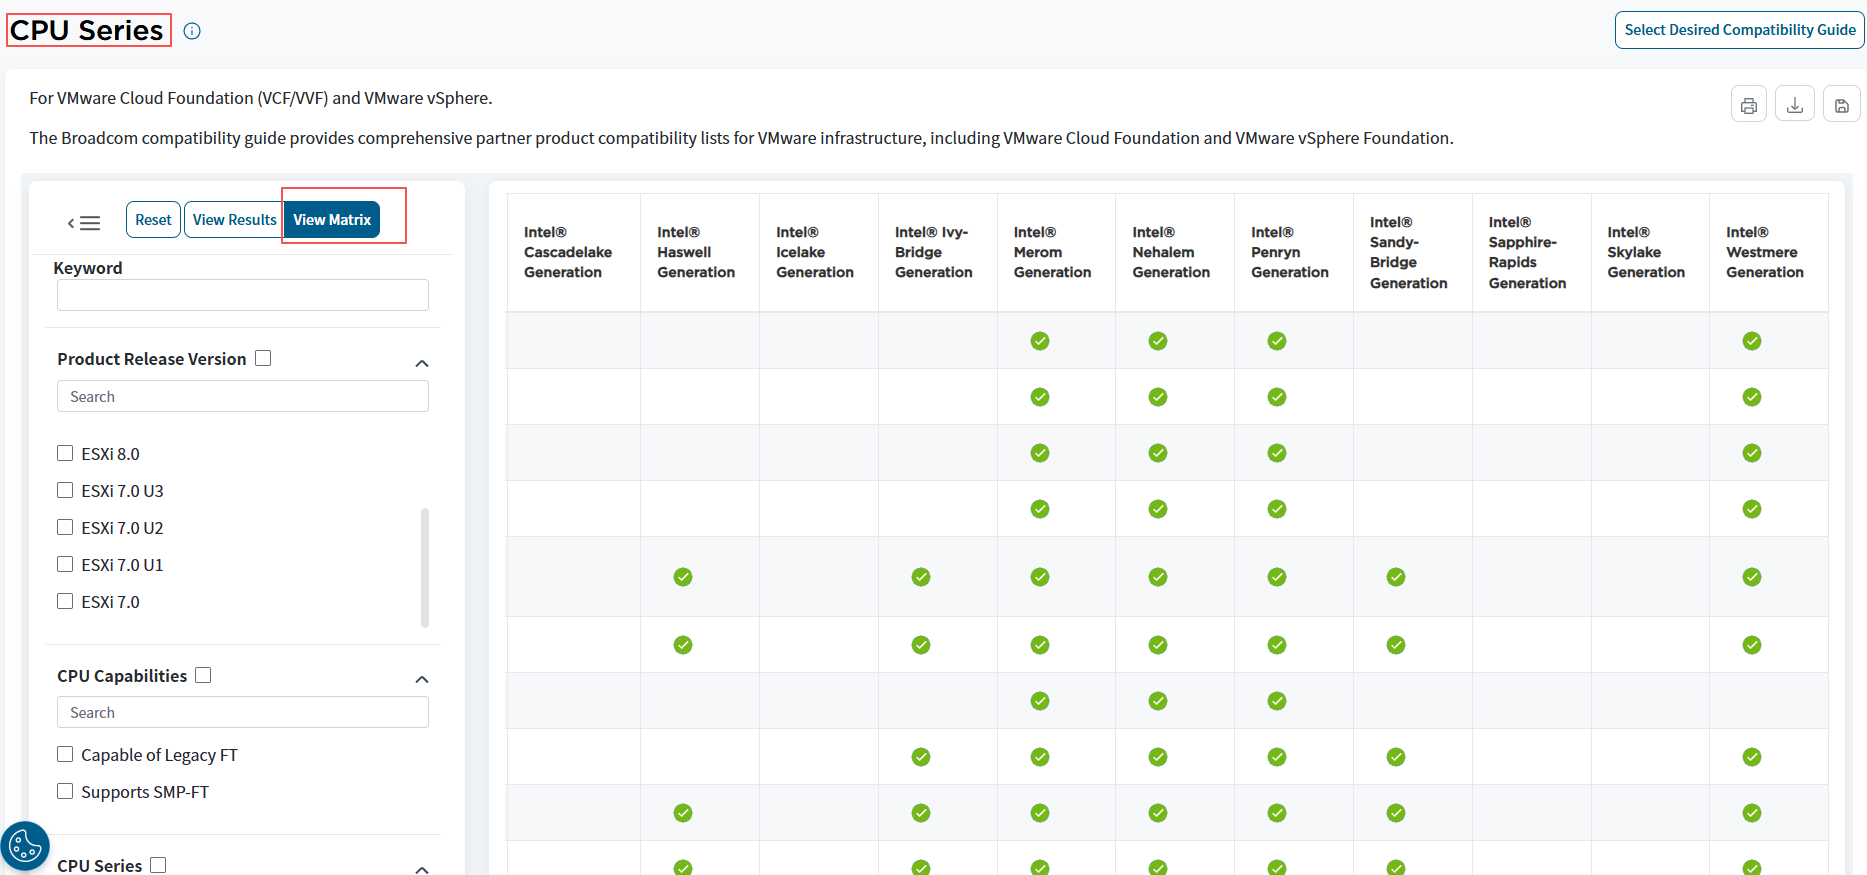The height and width of the screenshot is (875, 1867).
Task: Open Select Desired Compatibility Guide
Action: point(1740,30)
